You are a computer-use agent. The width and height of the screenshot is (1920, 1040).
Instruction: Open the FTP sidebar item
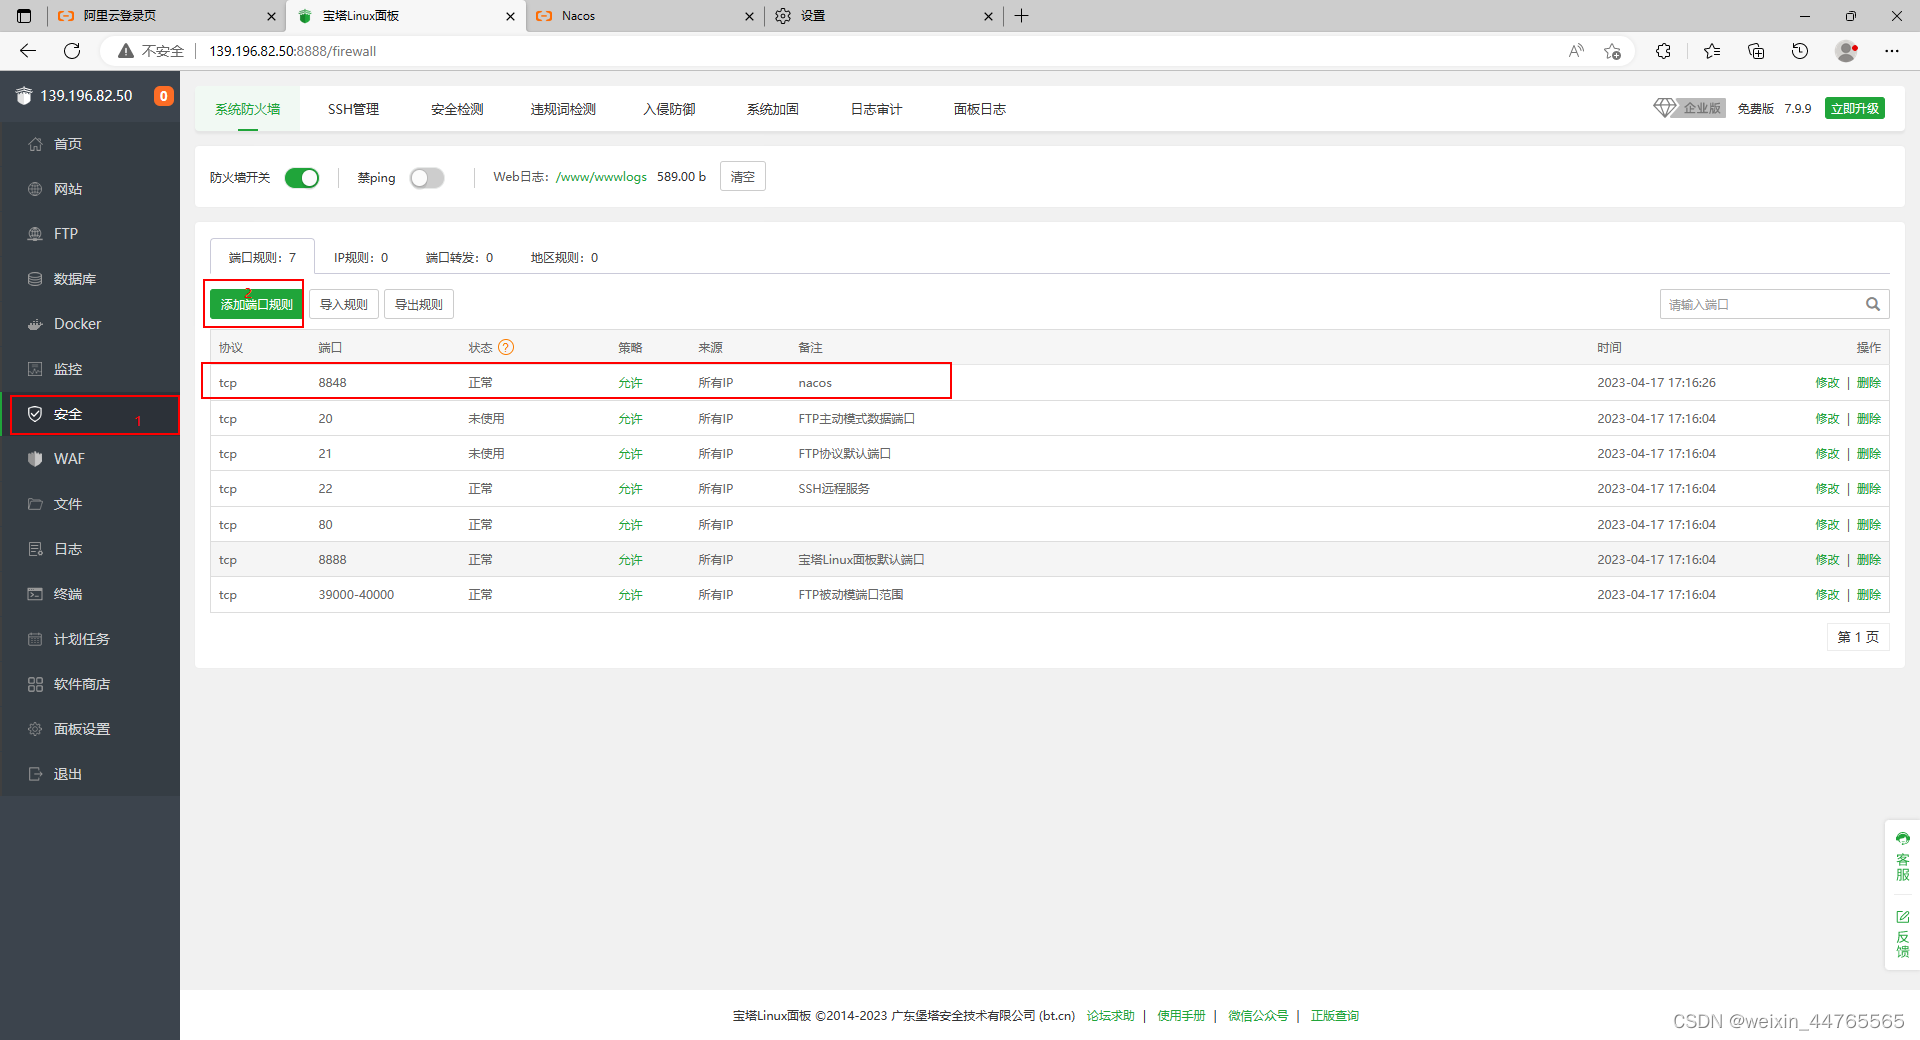(90, 234)
